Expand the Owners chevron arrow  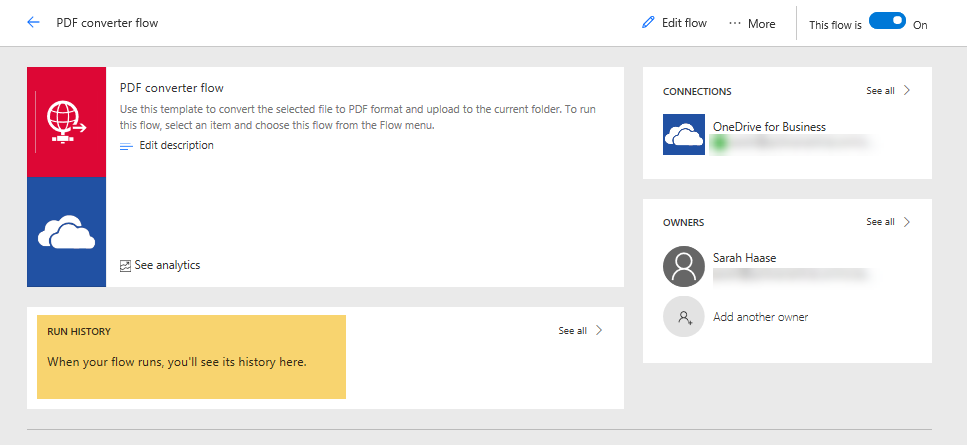coord(907,222)
